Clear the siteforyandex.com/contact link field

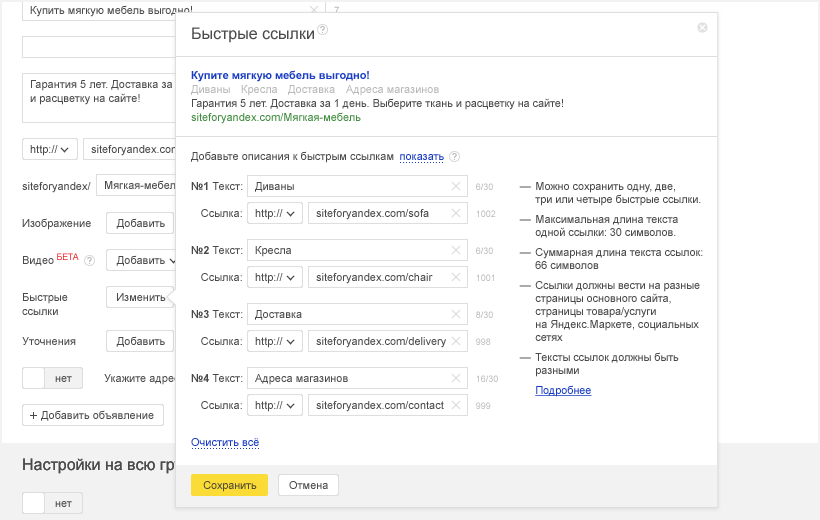(455, 405)
